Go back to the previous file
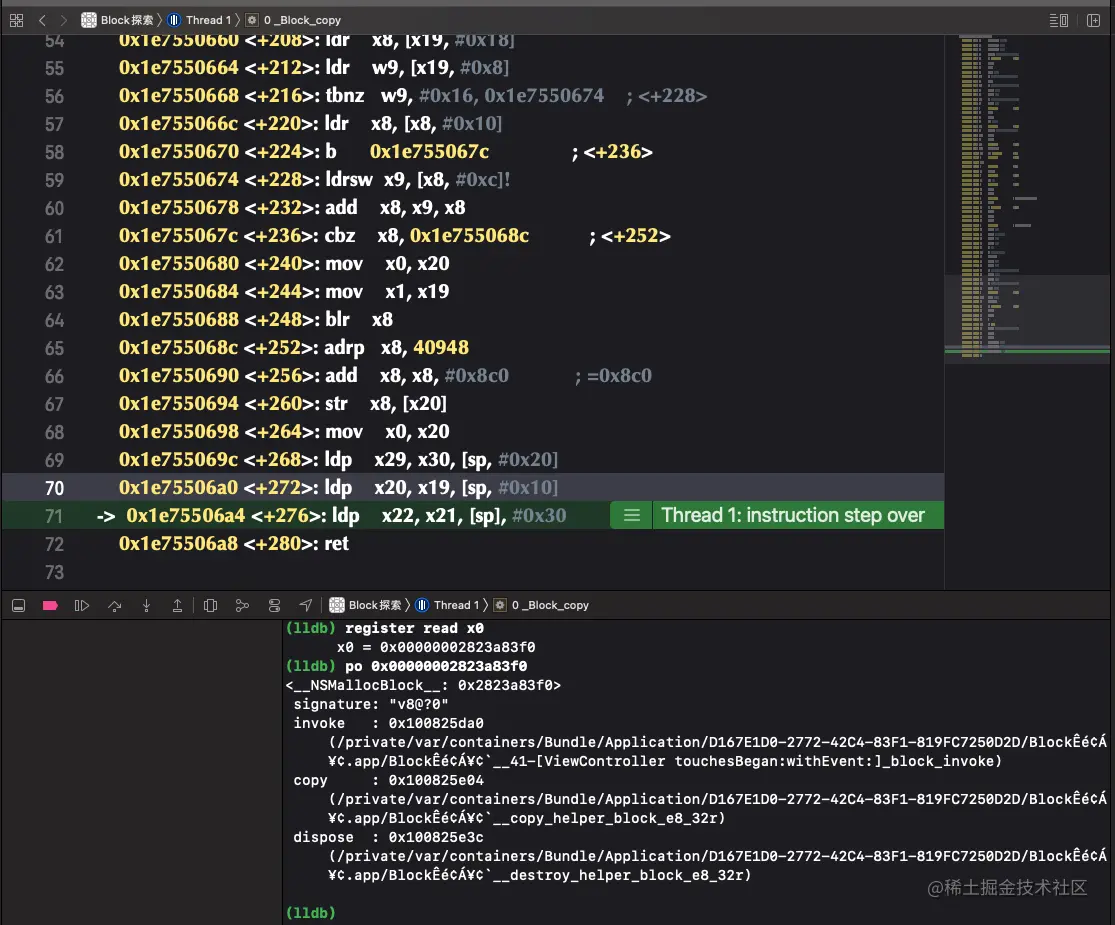 [x=42, y=20]
